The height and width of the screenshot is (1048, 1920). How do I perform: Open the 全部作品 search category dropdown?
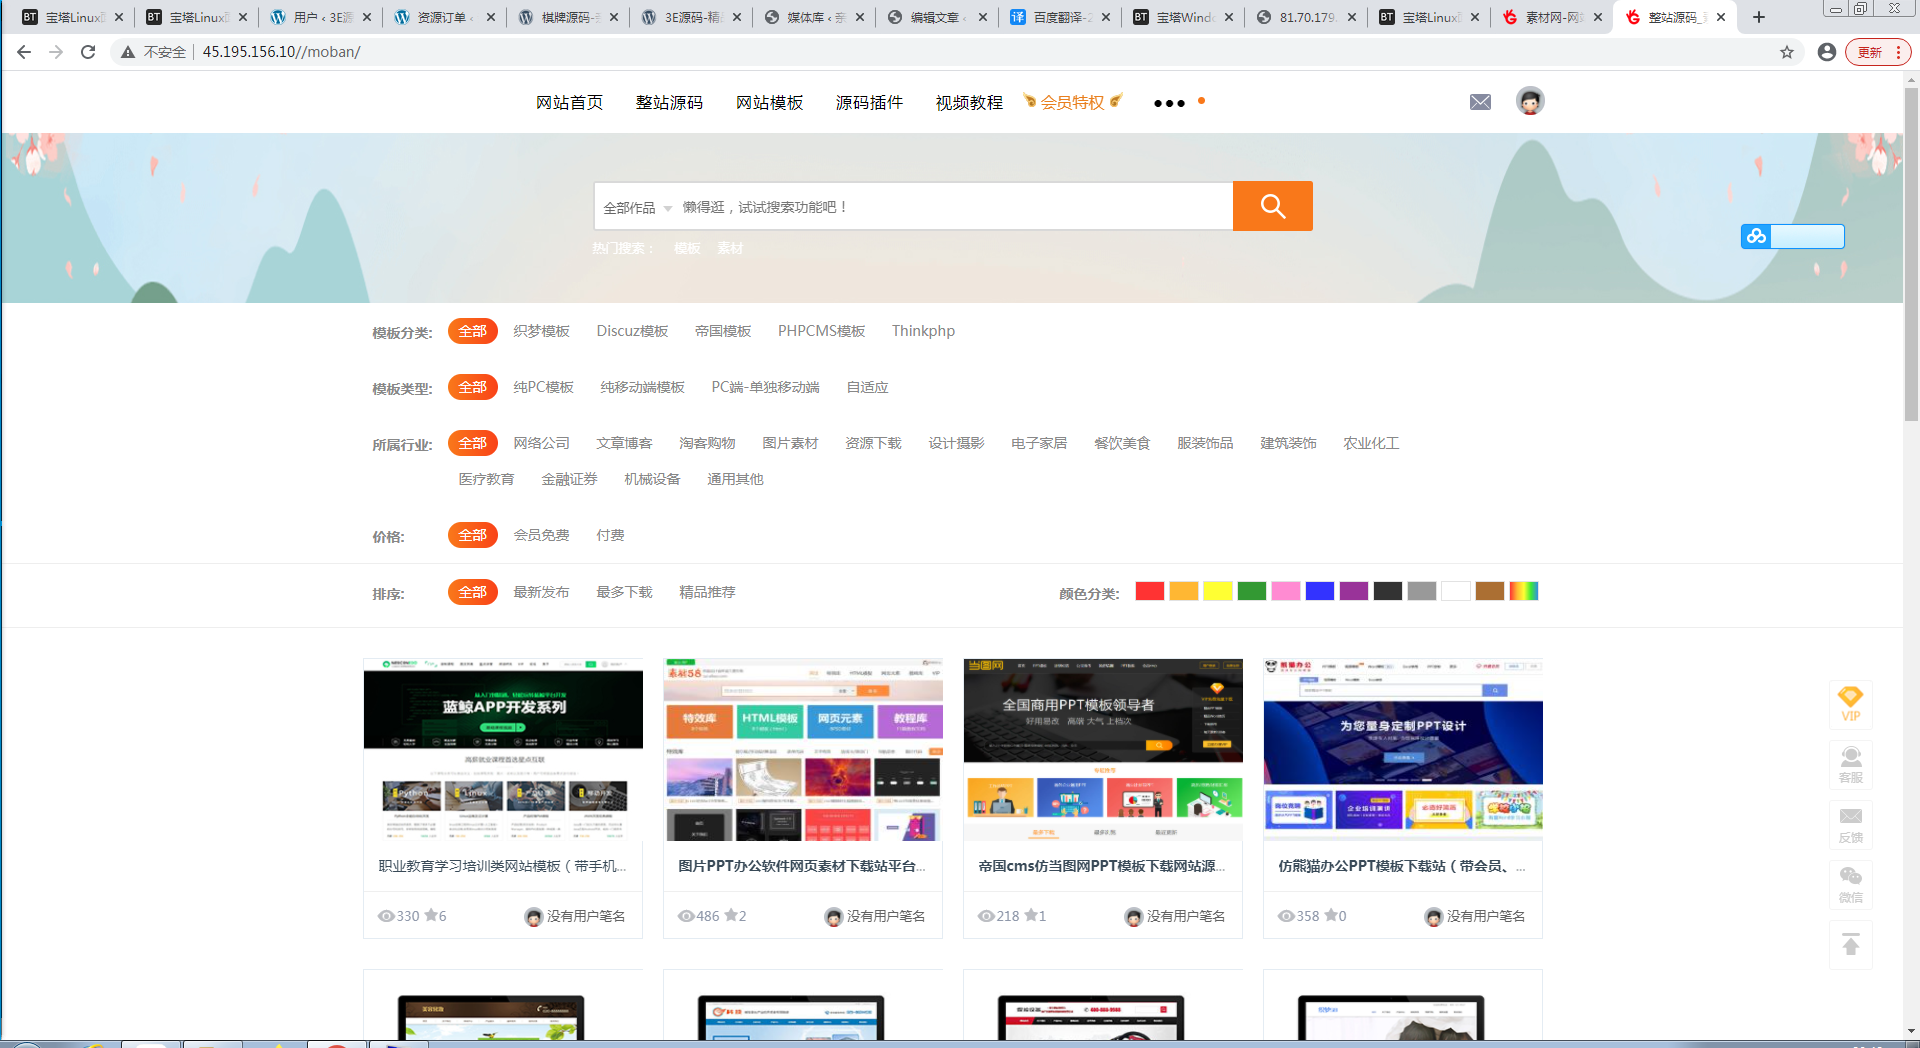pyautogui.click(x=634, y=206)
